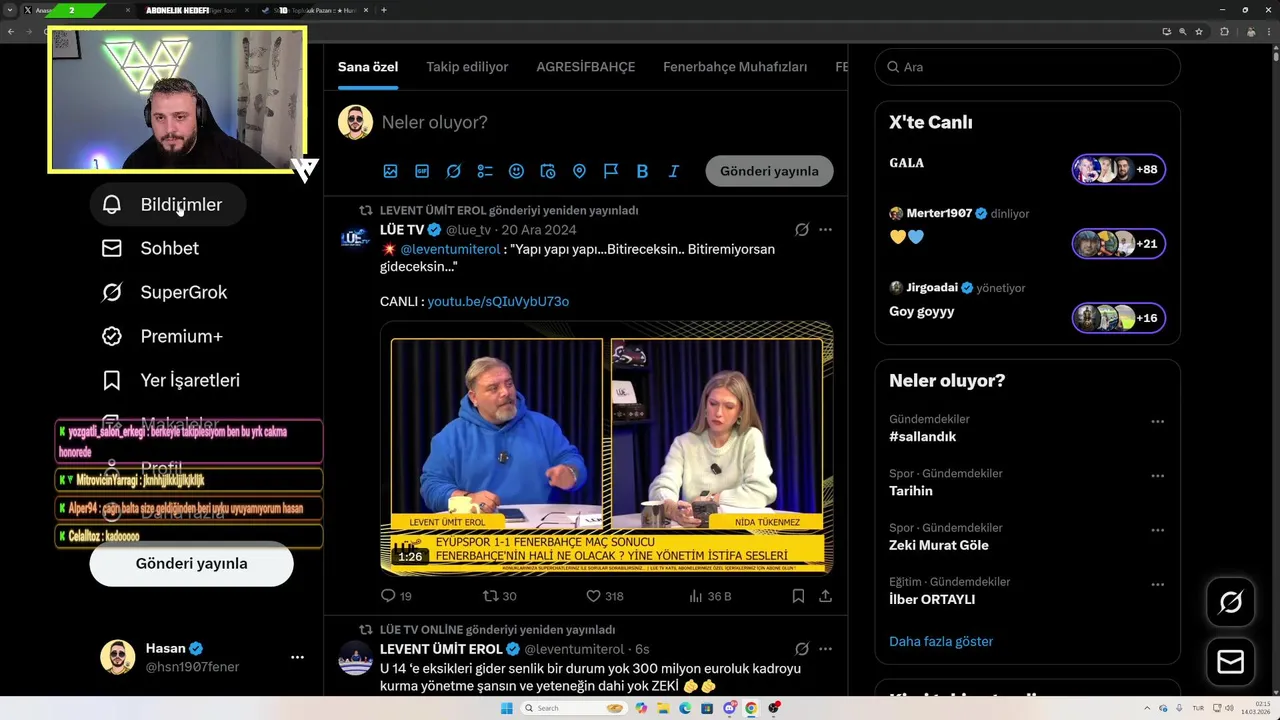Open more options on LÜE TV post
Screen dimensions: 1280x720
(825, 230)
